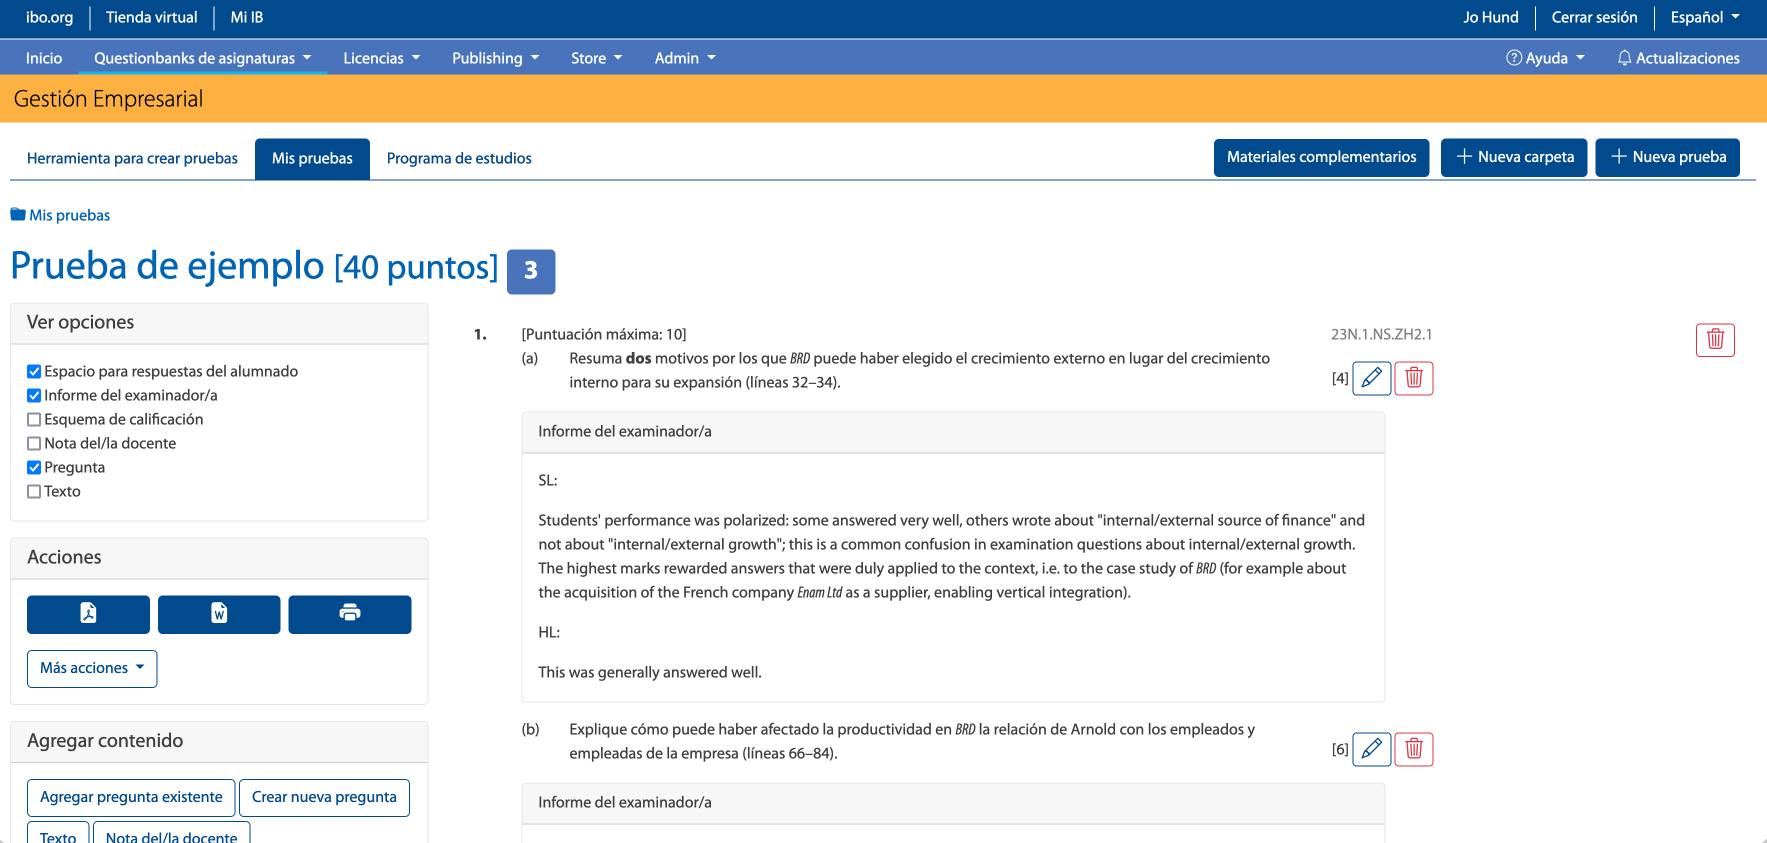Toggle the Texto checkbox

[34, 492]
